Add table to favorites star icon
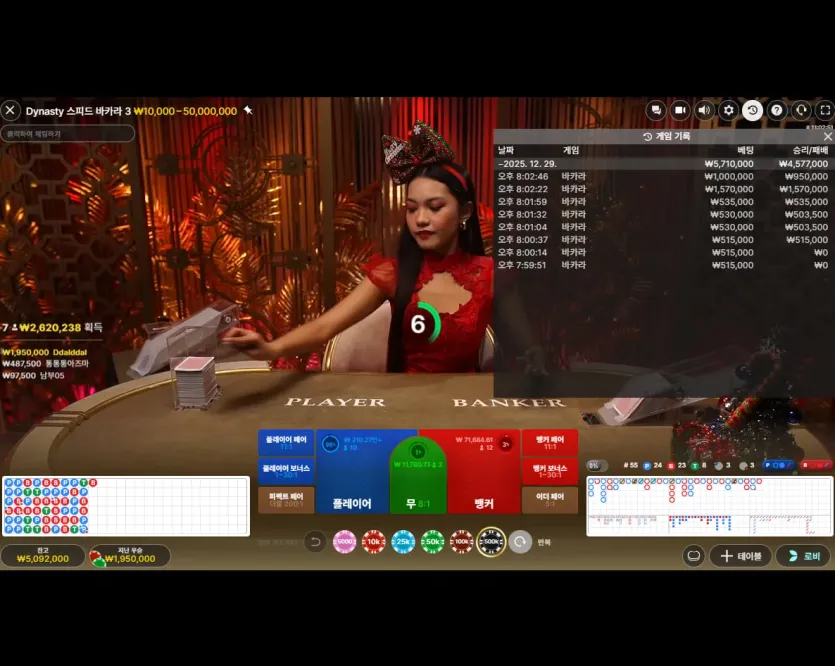This screenshot has height=666, width=835. point(248,110)
